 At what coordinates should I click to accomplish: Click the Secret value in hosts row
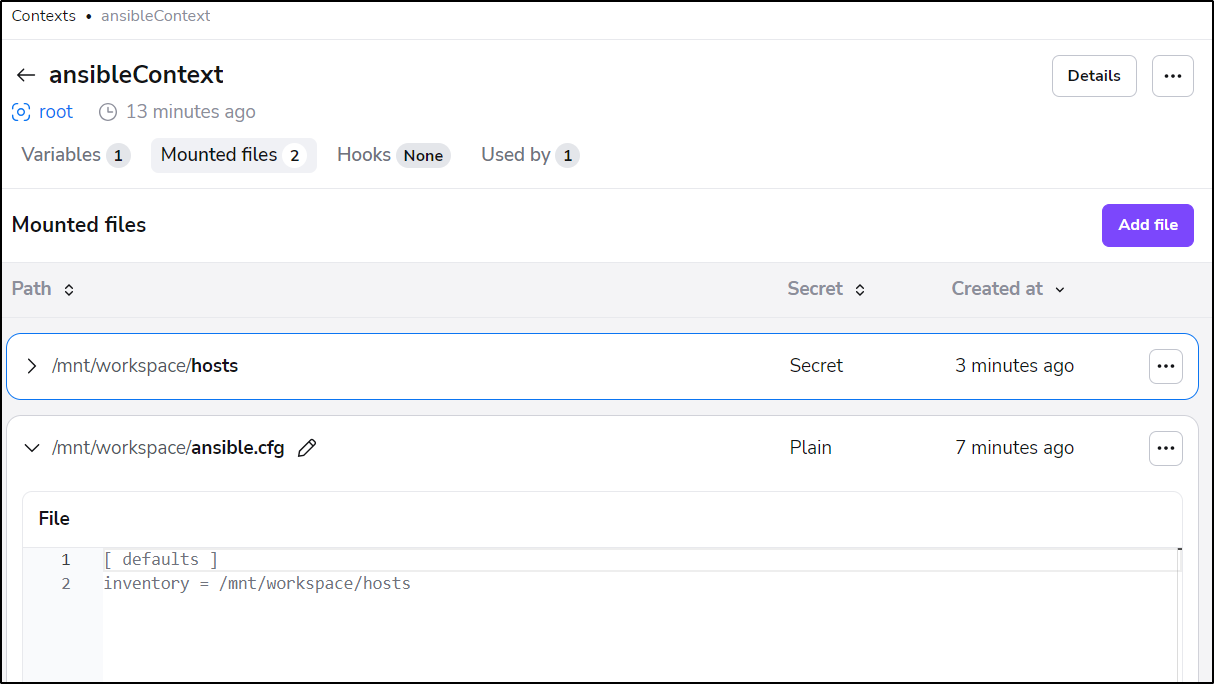point(816,366)
